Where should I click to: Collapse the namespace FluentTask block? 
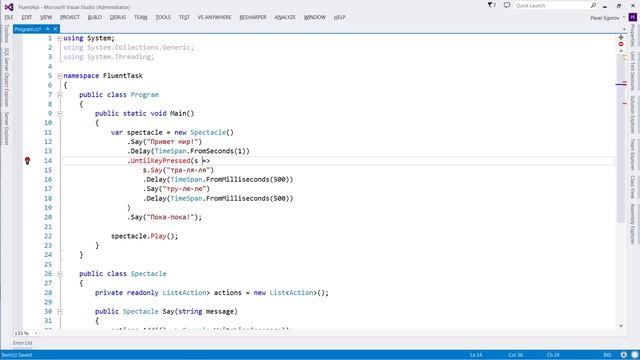(60, 76)
